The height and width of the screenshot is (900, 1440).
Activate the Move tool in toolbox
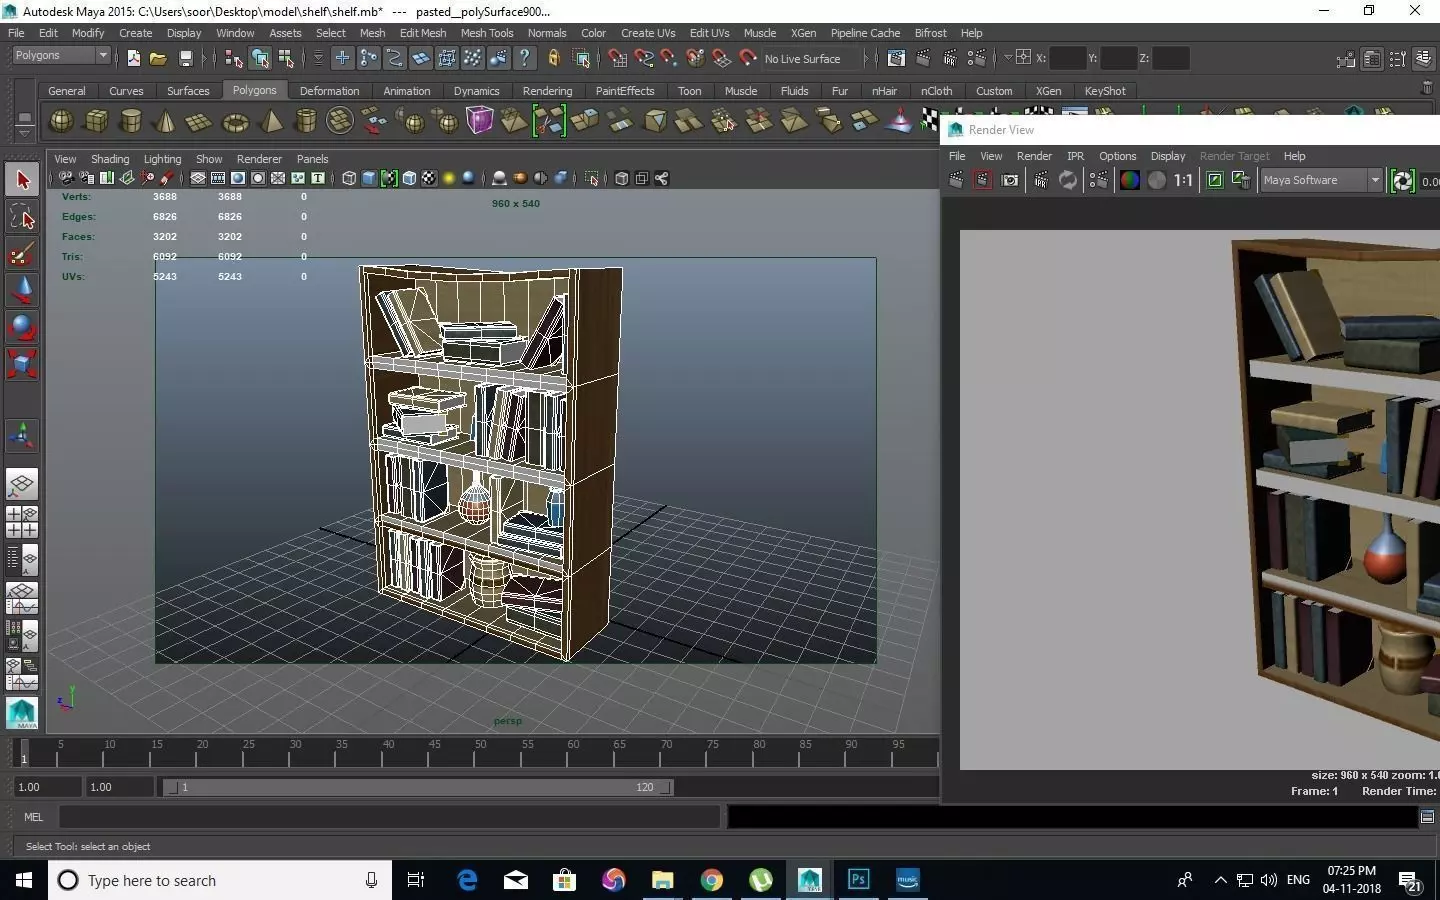[22, 289]
